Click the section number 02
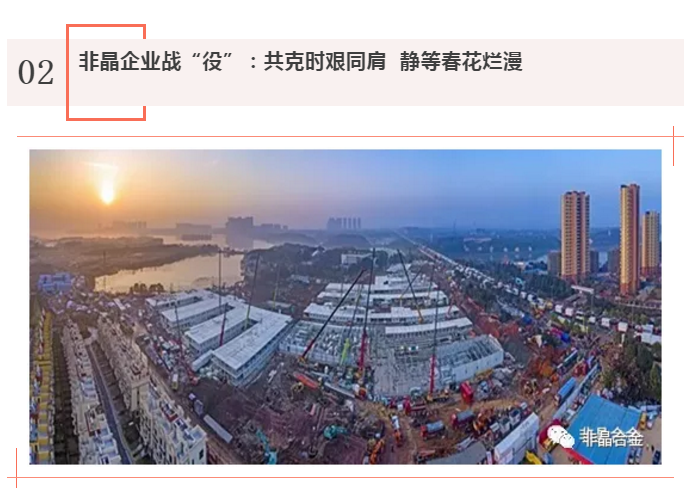The width and height of the screenshot is (691, 494). click(x=36, y=73)
